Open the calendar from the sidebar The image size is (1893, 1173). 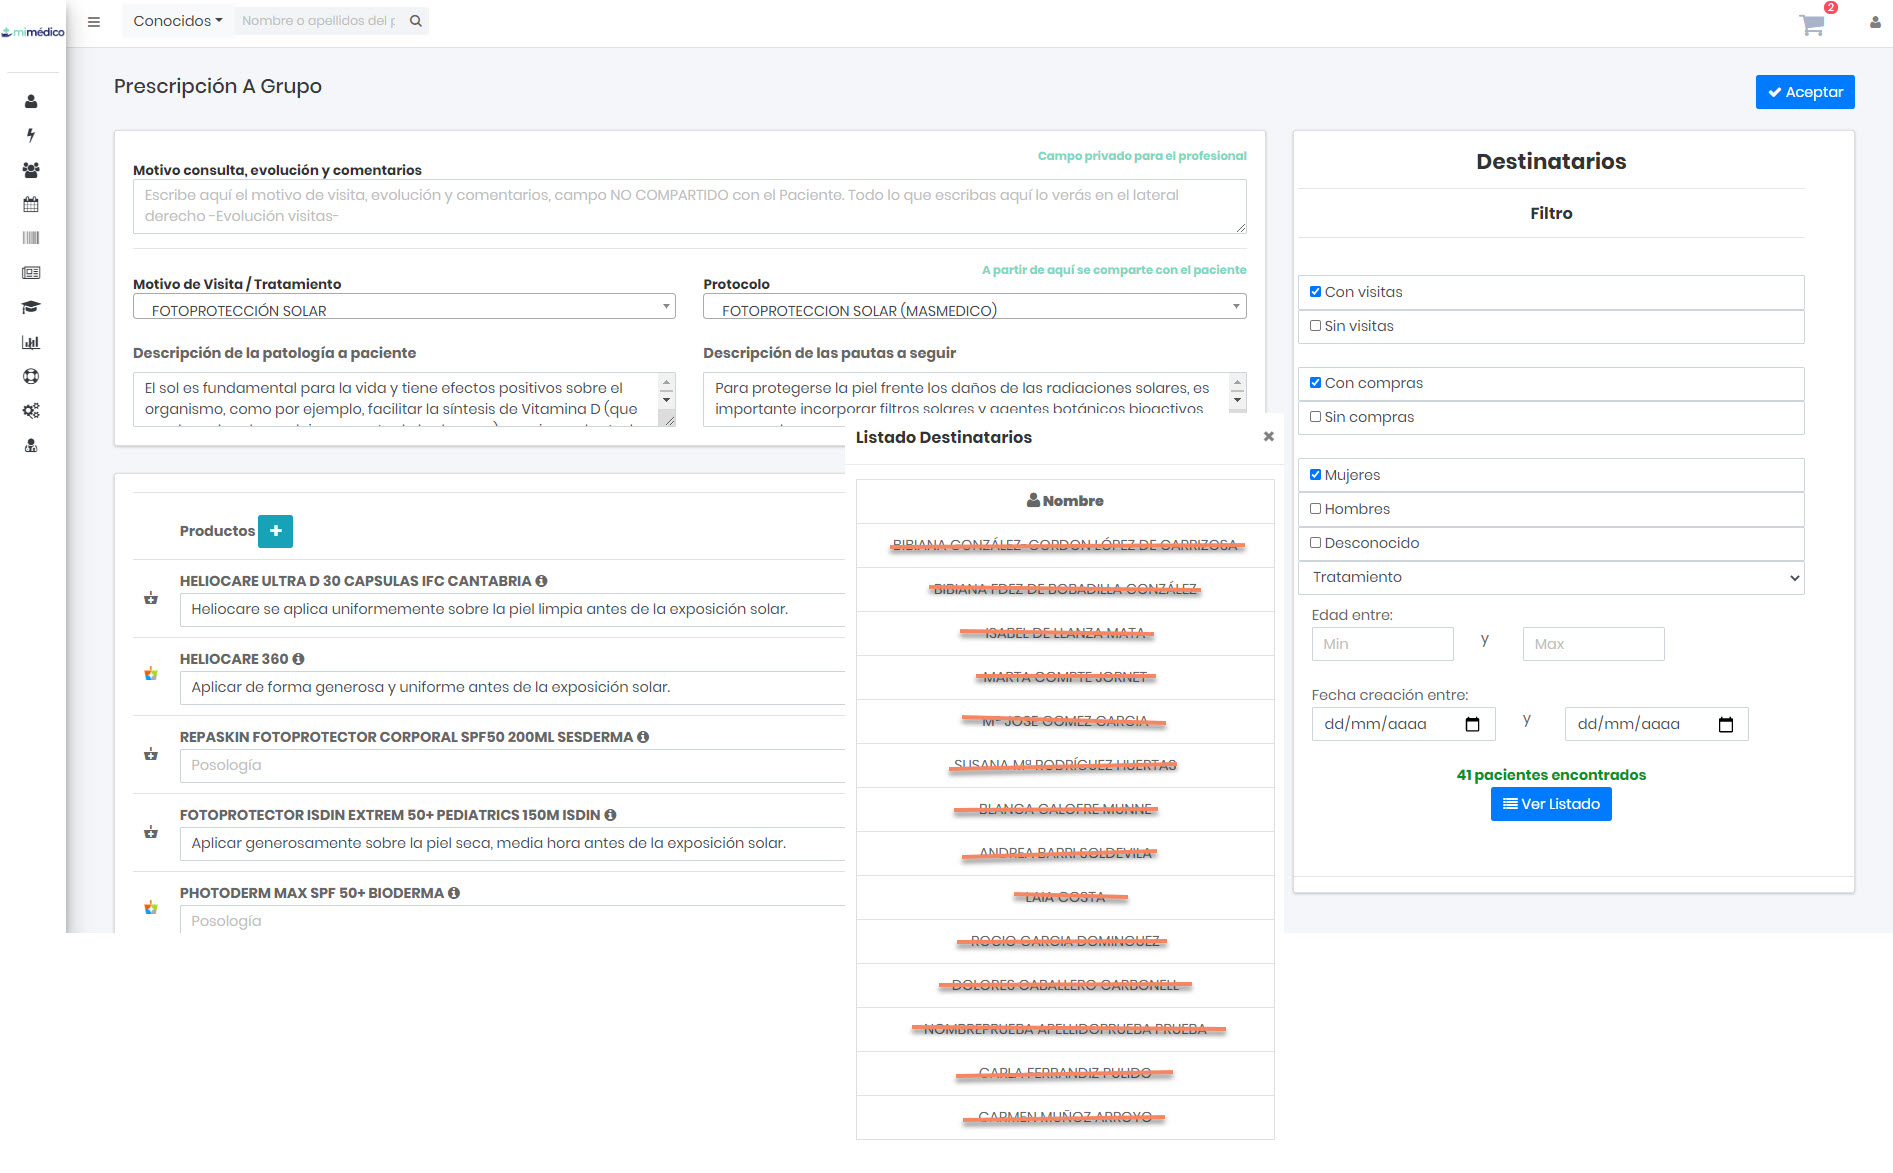point(31,204)
